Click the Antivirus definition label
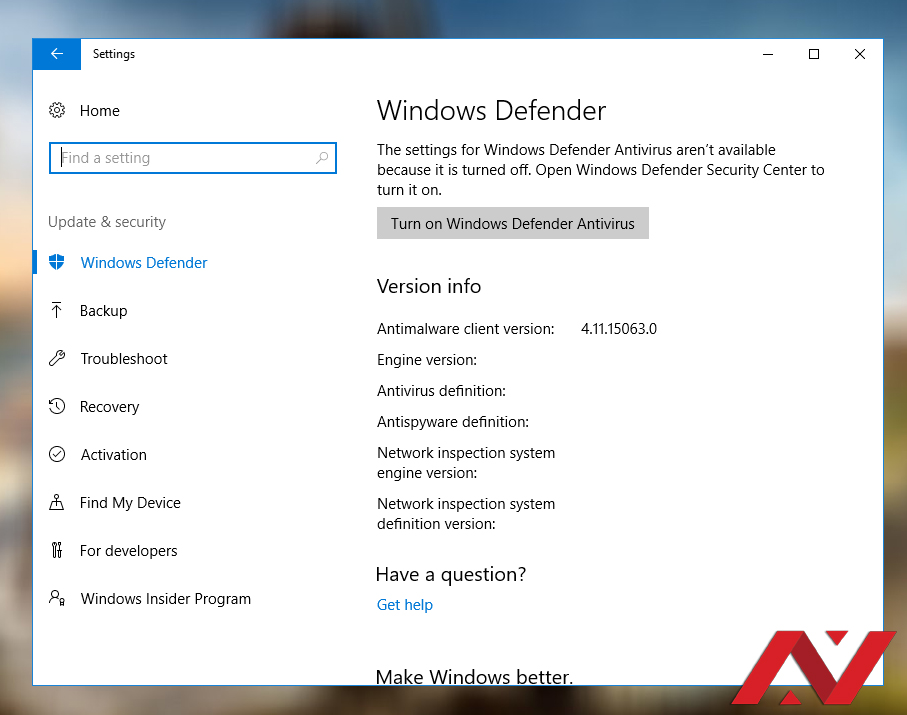 point(441,391)
